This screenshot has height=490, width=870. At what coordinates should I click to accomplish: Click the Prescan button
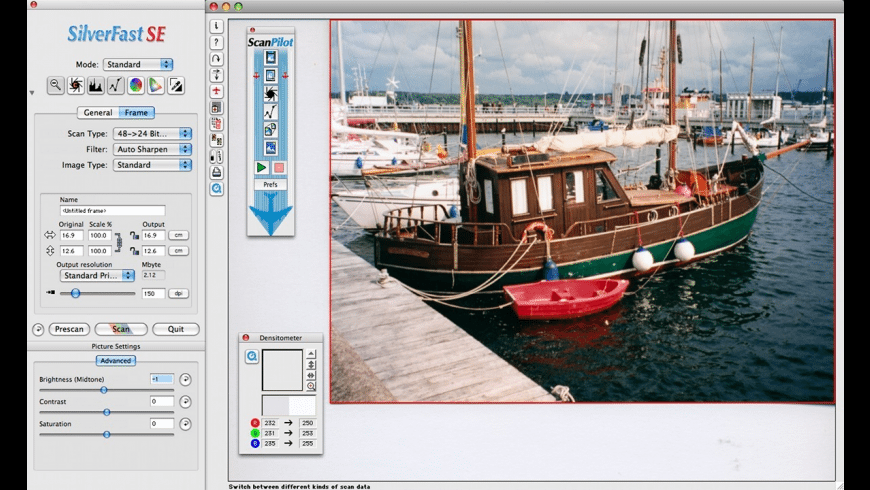coord(69,329)
